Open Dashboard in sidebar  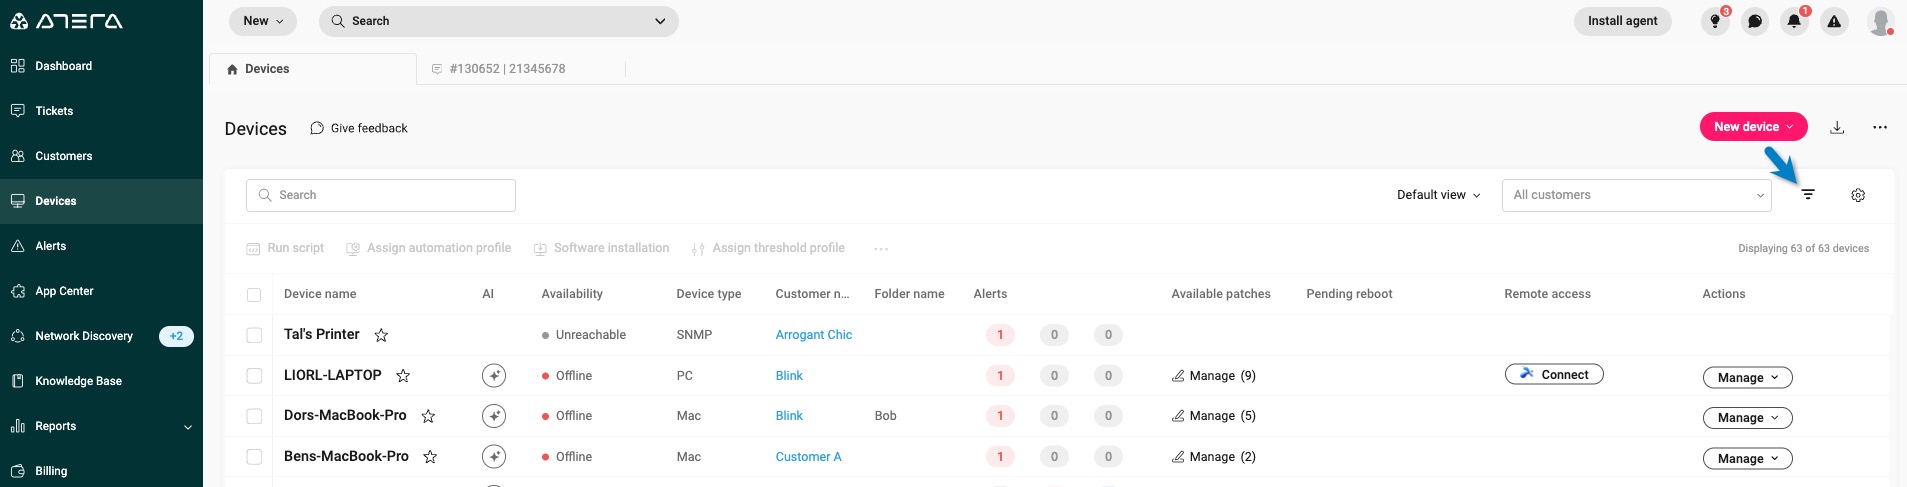(x=101, y=66)
